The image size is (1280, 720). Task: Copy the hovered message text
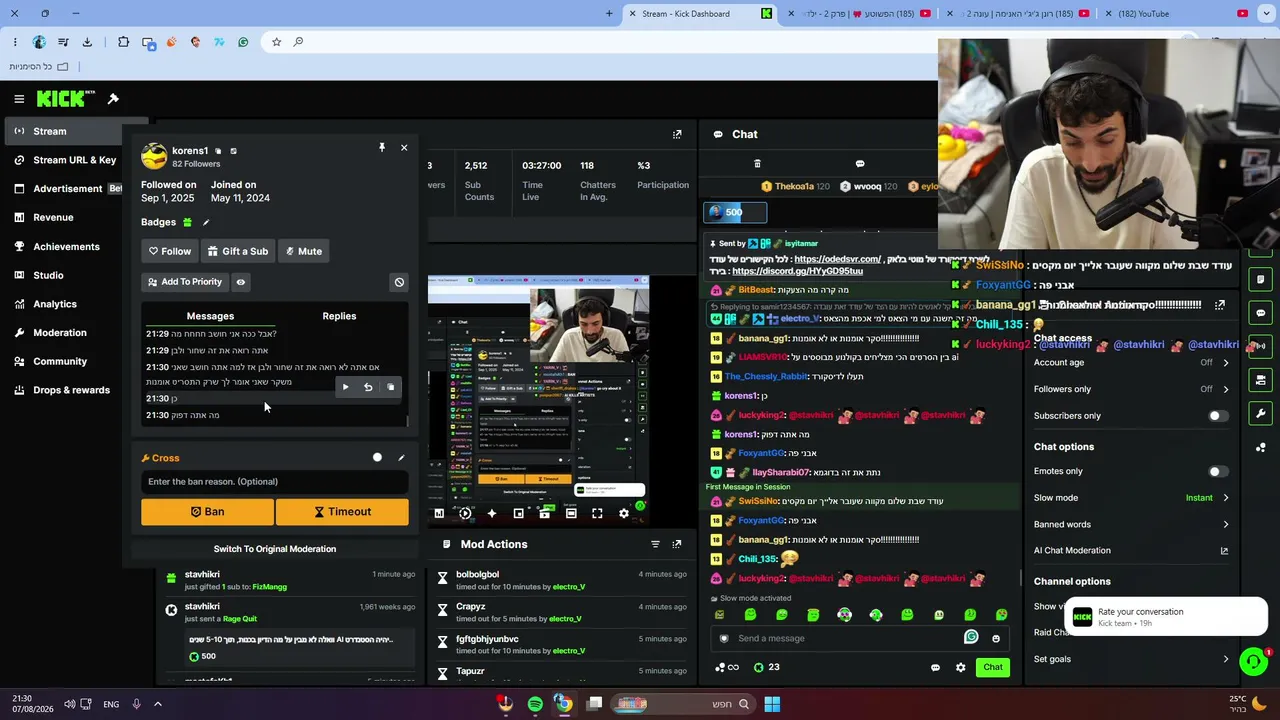click(x=391, y=387)
